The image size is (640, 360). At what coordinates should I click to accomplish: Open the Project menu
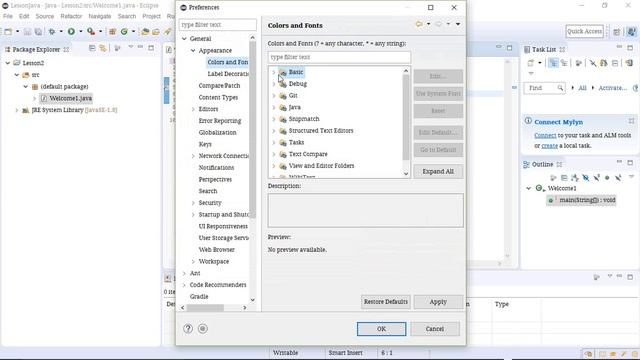151,16
